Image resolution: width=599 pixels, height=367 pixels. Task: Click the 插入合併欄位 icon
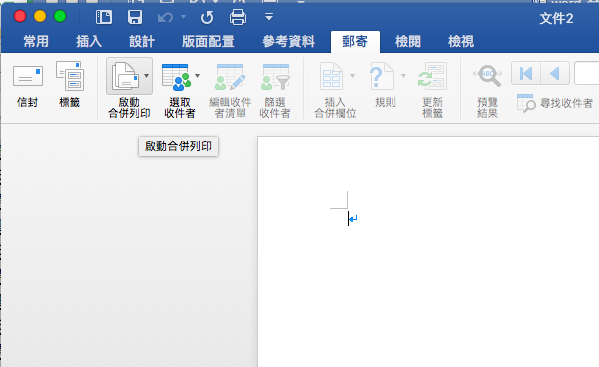331,76
